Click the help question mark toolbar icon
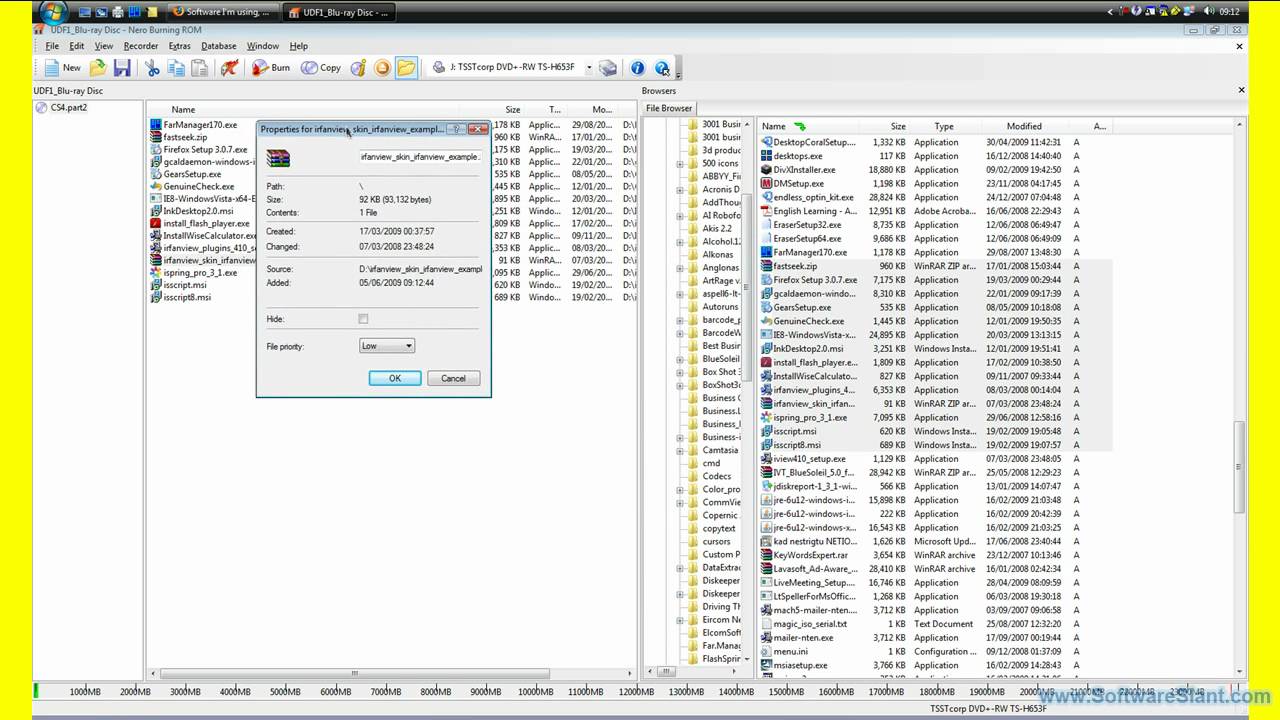The height and width of the screenshot is (720, 1280). click(x=662, y=68)
